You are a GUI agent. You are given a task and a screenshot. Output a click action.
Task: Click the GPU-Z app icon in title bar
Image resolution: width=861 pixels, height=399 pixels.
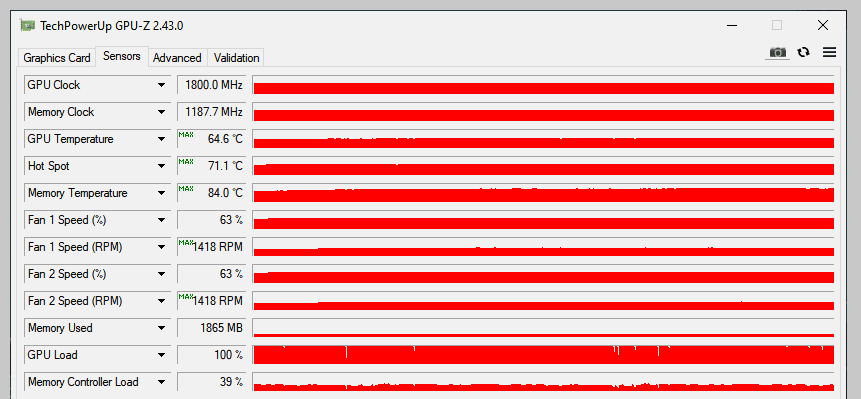click(28, 25)
